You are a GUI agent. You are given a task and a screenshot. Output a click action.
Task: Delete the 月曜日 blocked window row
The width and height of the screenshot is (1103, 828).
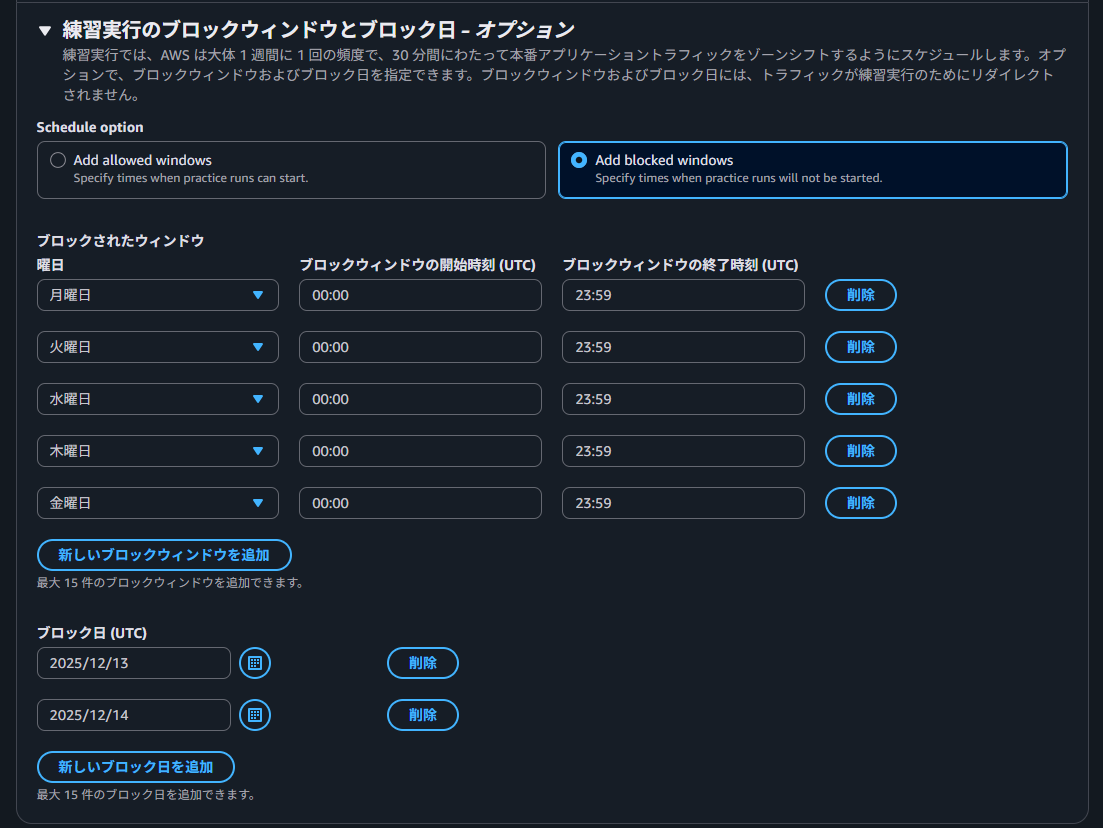click(860, 295)
